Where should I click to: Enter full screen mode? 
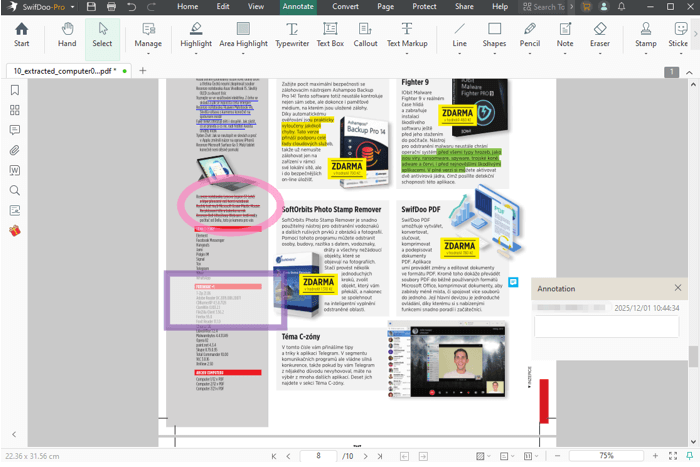pyautogui.click(x=673, y=456)
